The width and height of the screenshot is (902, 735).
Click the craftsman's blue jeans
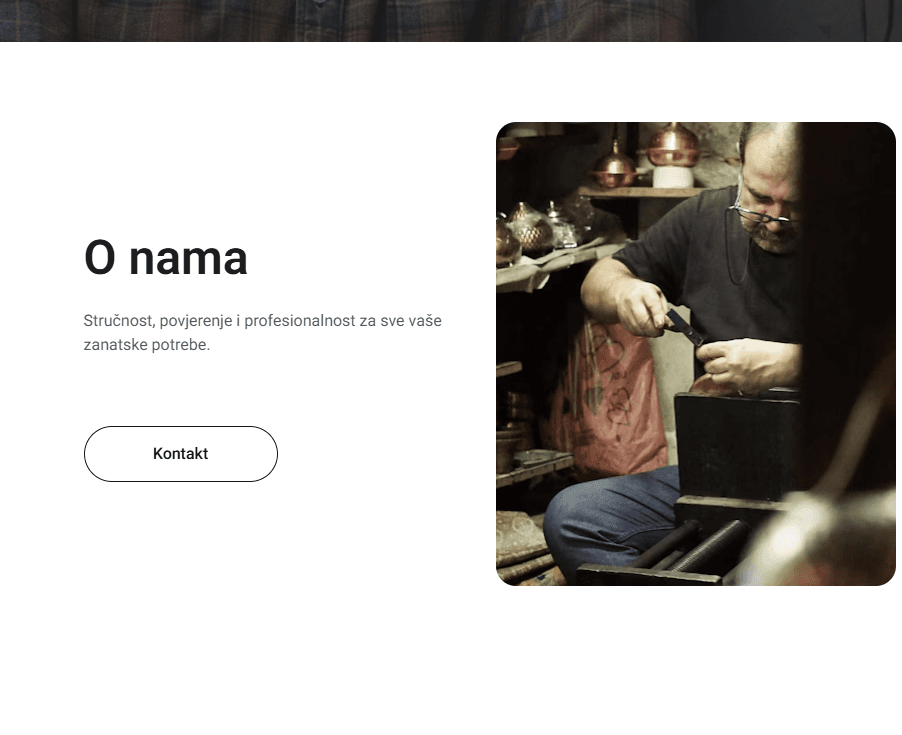(610, 518)
